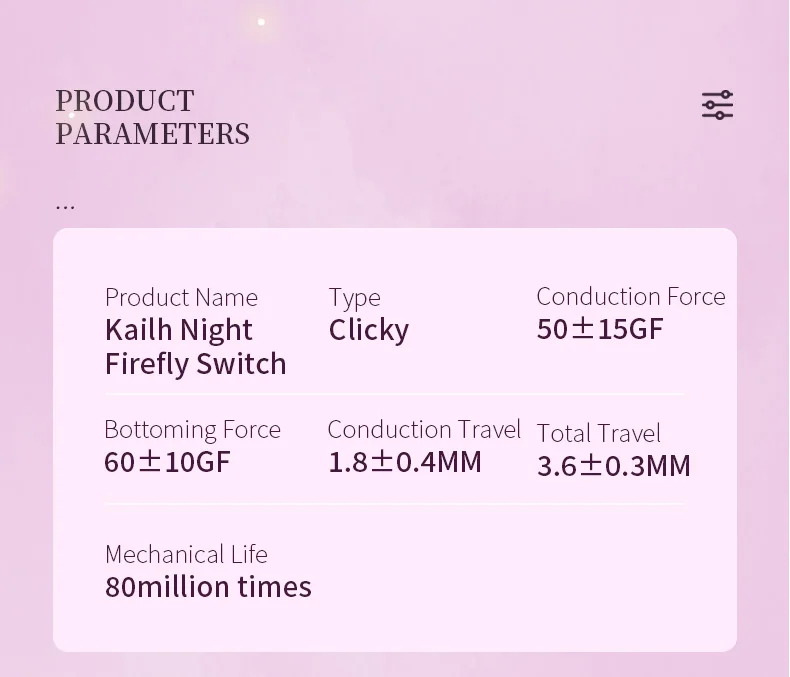This screenshot has height=677, width=790.
Task: Select the 1.8±0.4MM value
Action: 405,462
